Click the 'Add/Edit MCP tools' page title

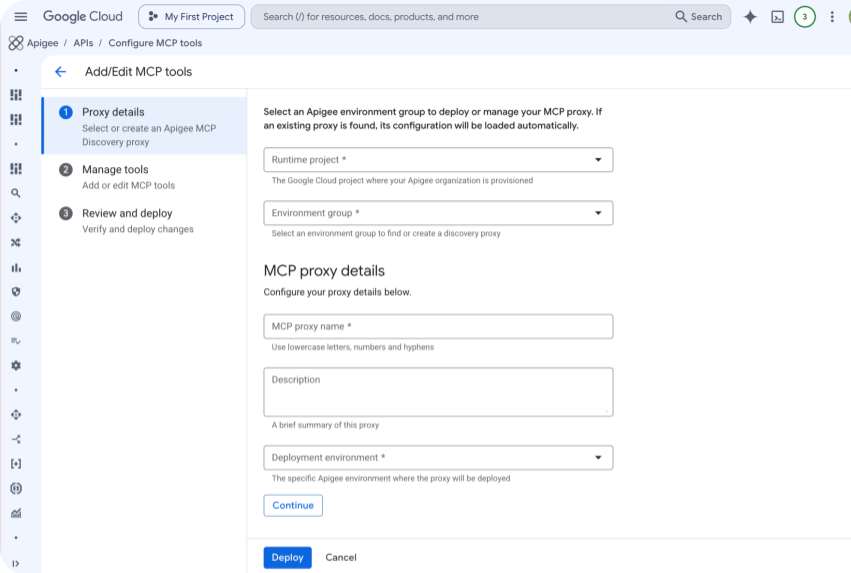pos(138,72)
